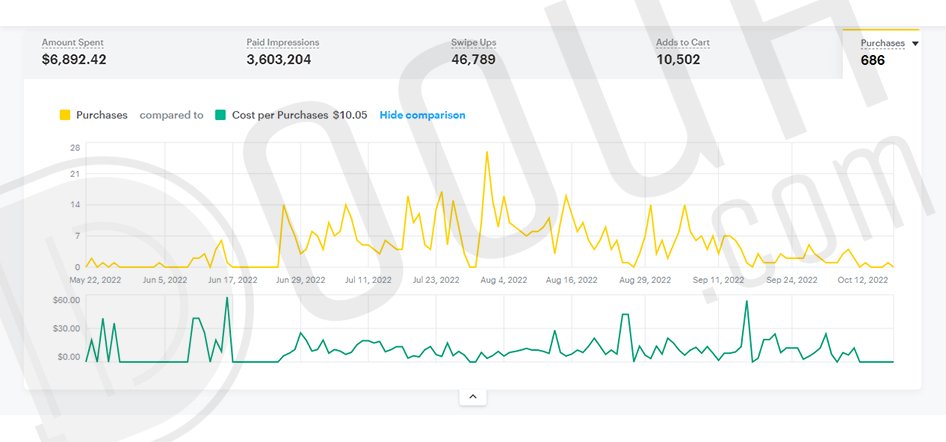Choose the Adds to Cart metric

coord(682,43)
